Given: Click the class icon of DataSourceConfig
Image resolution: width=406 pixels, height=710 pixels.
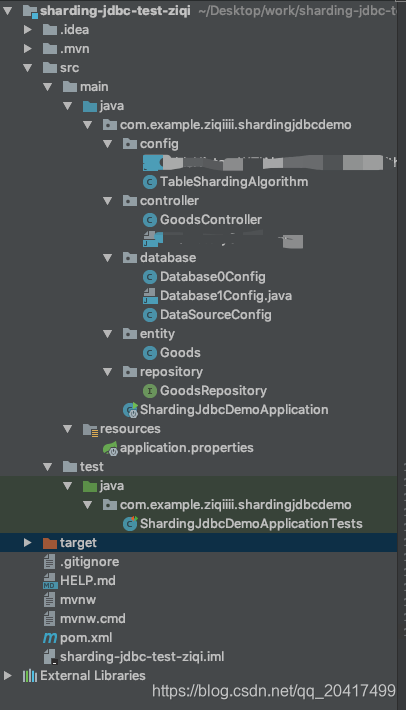Looking at the screenshot, I should pyautogui.click(x=150, y=315).
